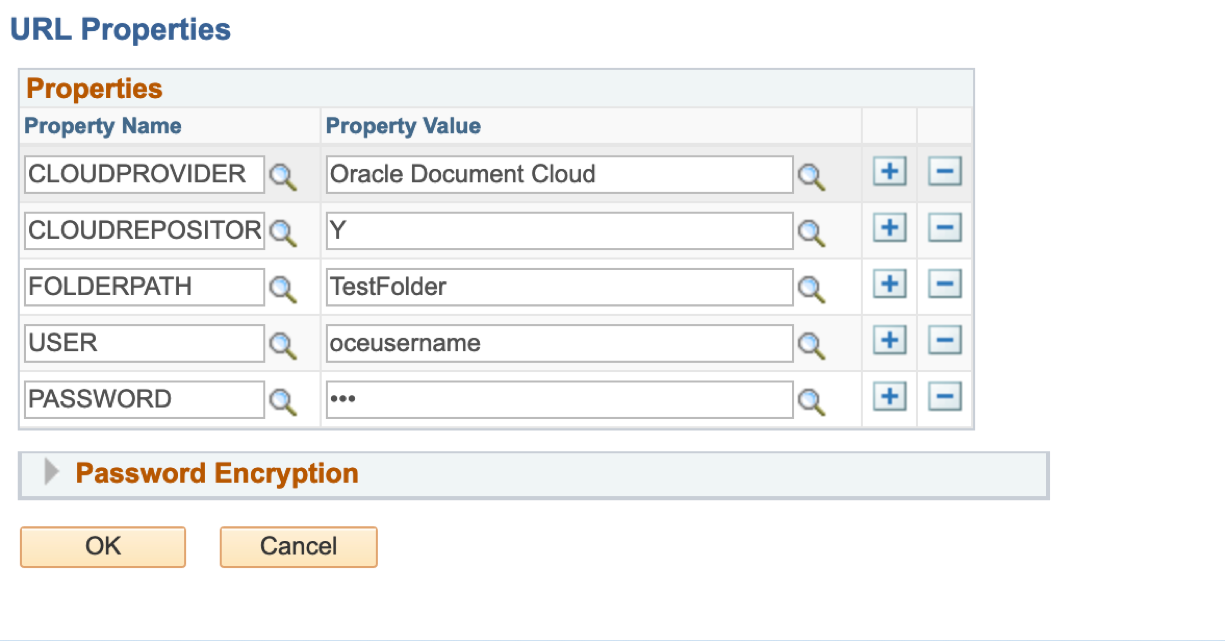This screenshot has height=641, width=1225.
Task: Open lookup for TestFolder property value
Action: 811,288
